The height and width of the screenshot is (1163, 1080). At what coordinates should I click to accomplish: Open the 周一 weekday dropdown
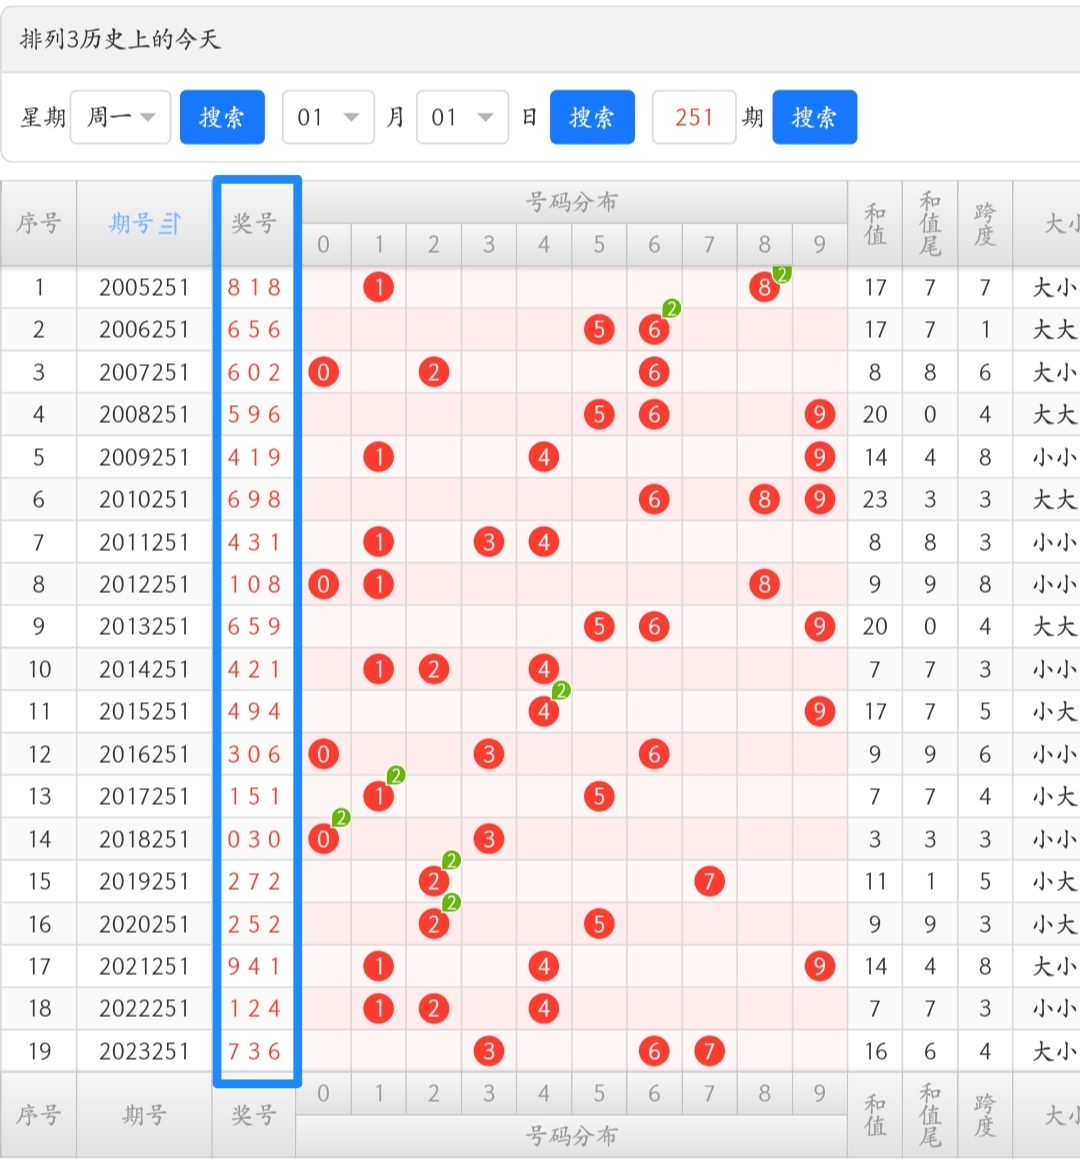coord(120,117)
